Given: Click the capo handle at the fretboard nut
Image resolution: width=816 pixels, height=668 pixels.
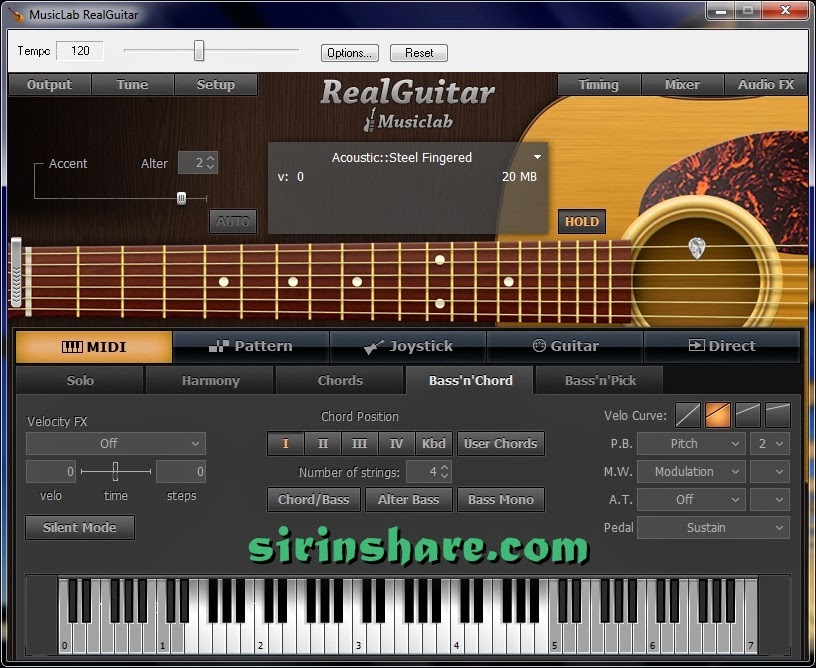Looking at the screenshot, I should tap(16, 272).
